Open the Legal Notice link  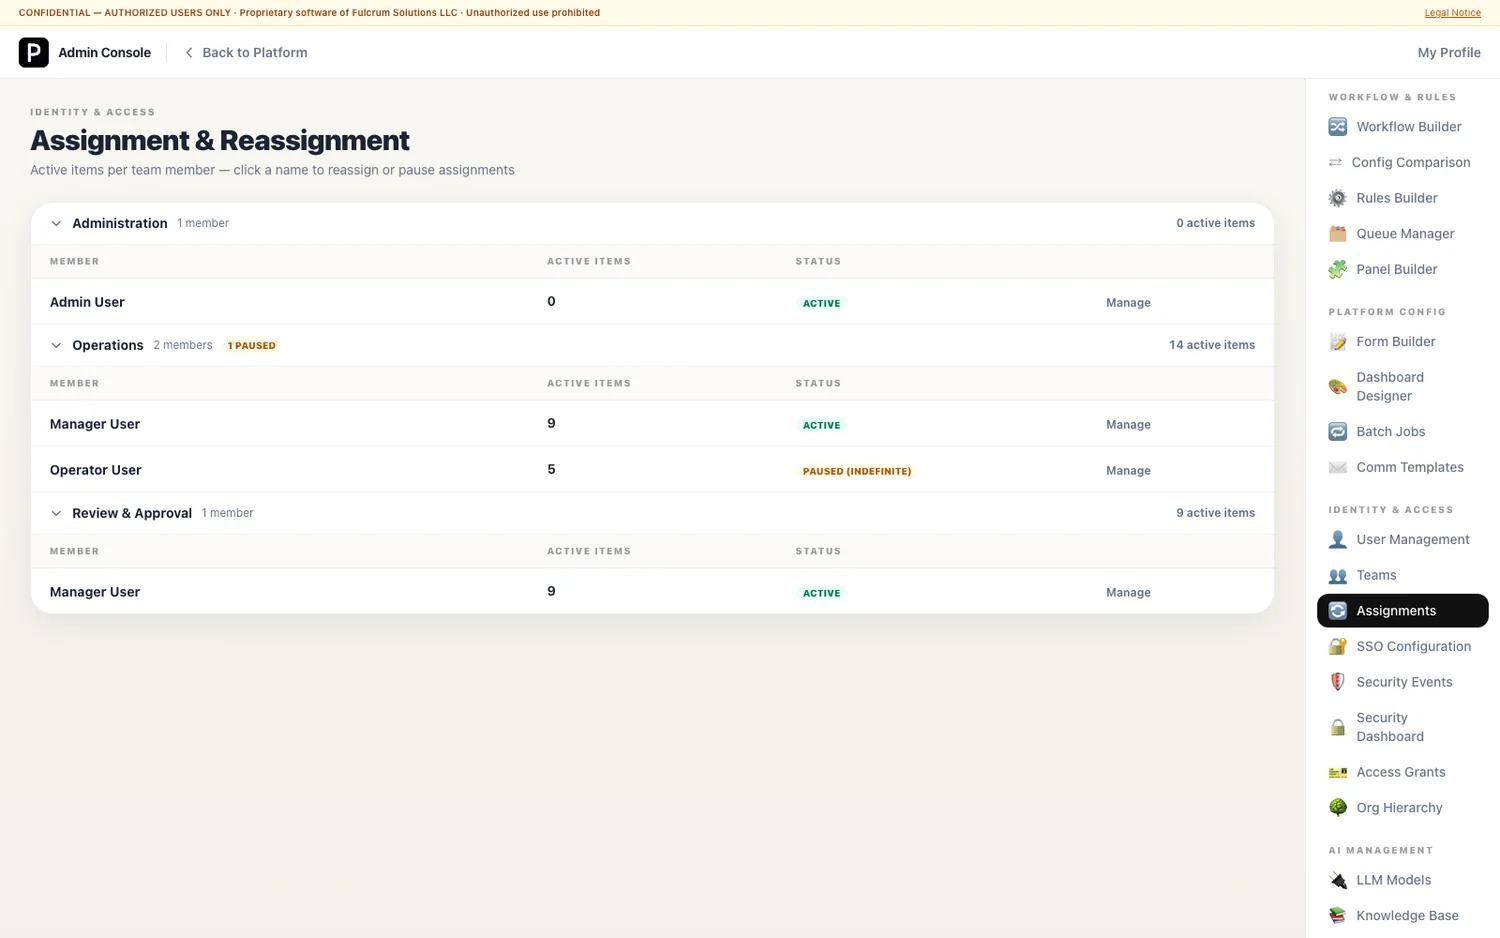tap(1452, 13)
